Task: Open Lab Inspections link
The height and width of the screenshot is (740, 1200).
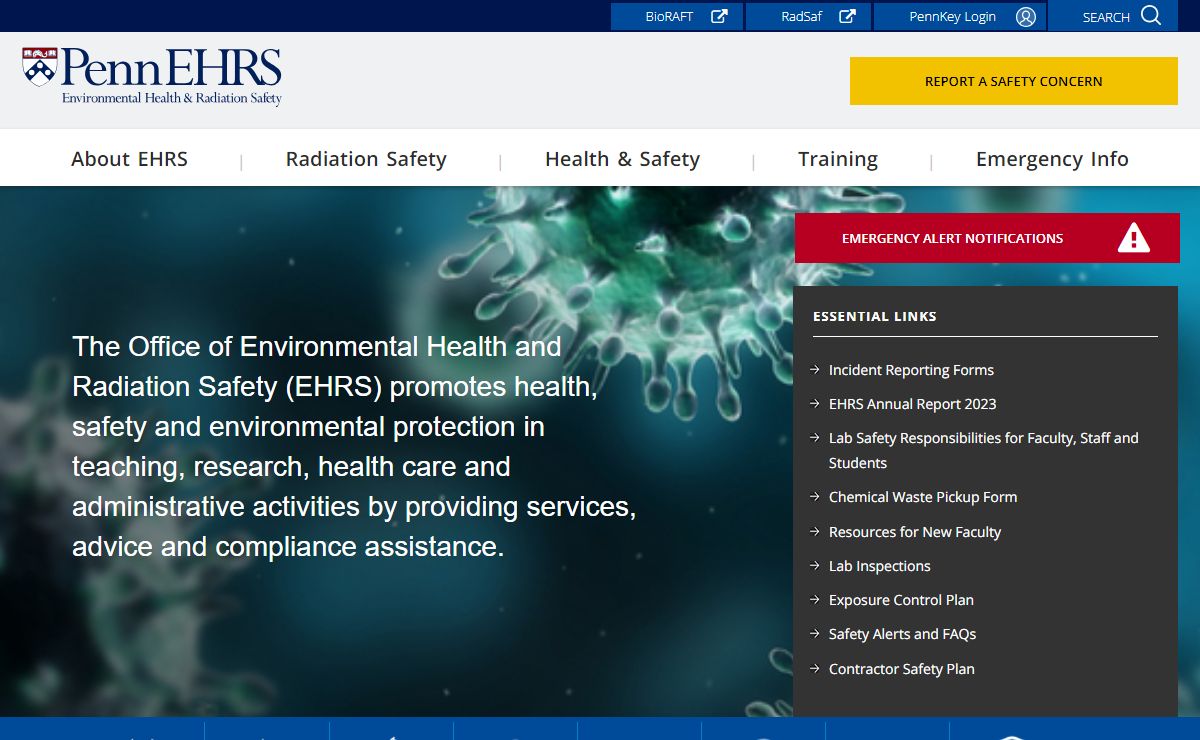Action: coord(880,566)
